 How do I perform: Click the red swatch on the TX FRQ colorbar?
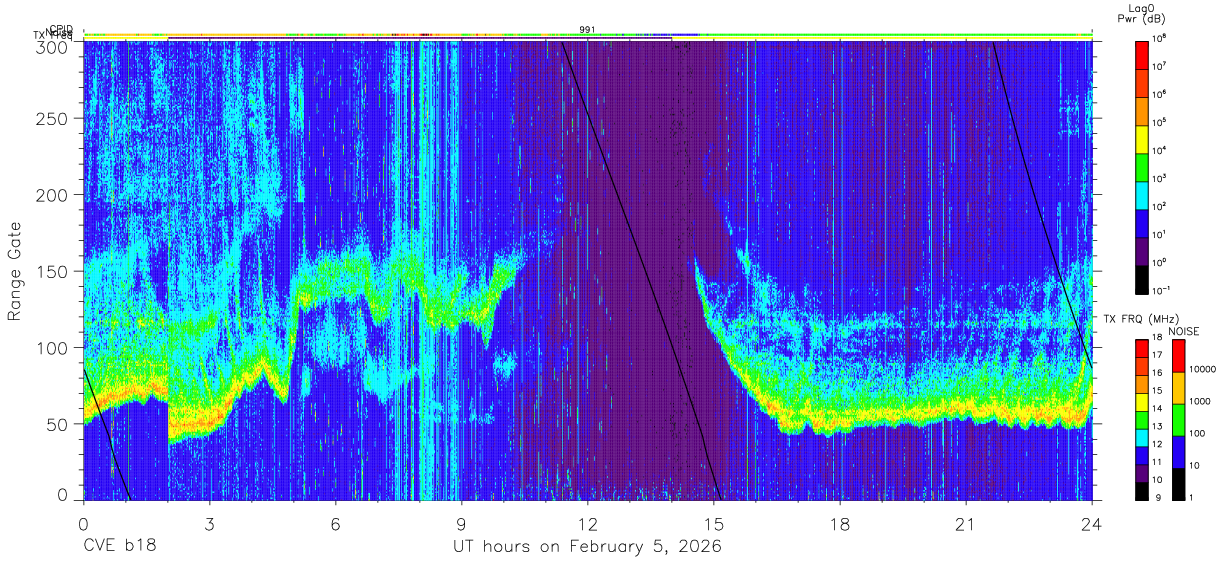pos(1142,349)
